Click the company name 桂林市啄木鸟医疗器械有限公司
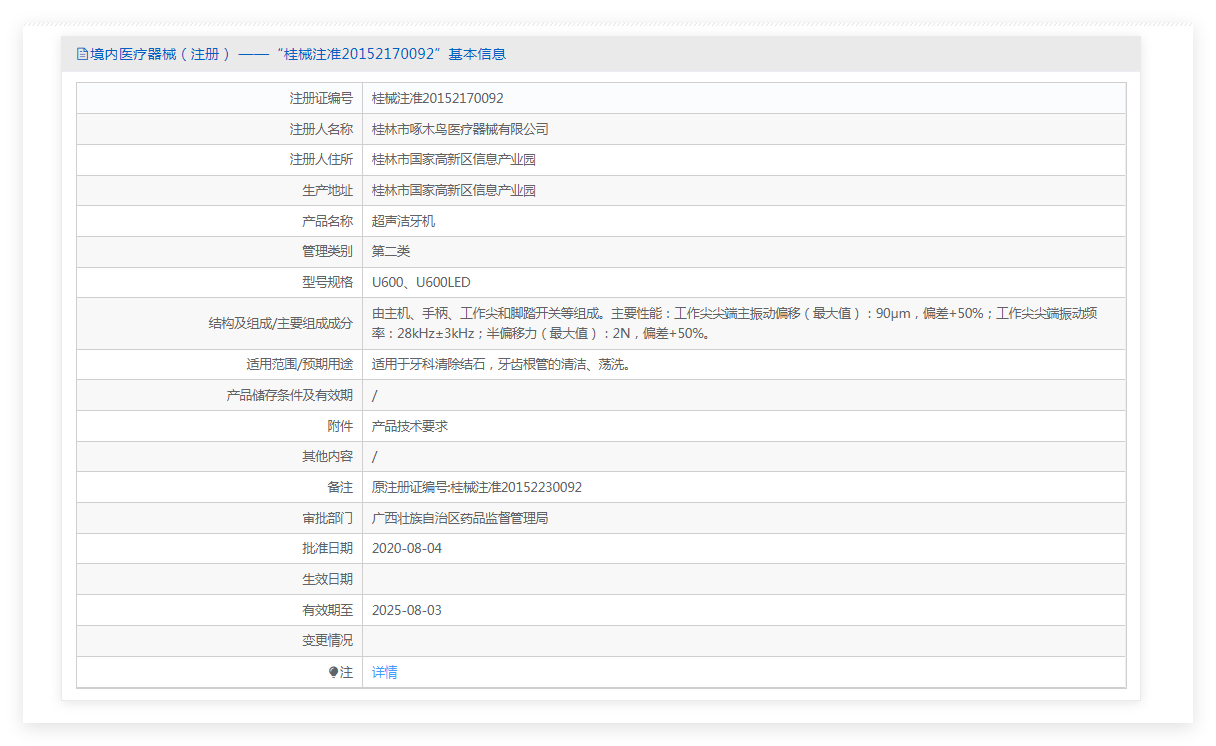The height and width of the screenshot is (746, 1216). [460, 129]
